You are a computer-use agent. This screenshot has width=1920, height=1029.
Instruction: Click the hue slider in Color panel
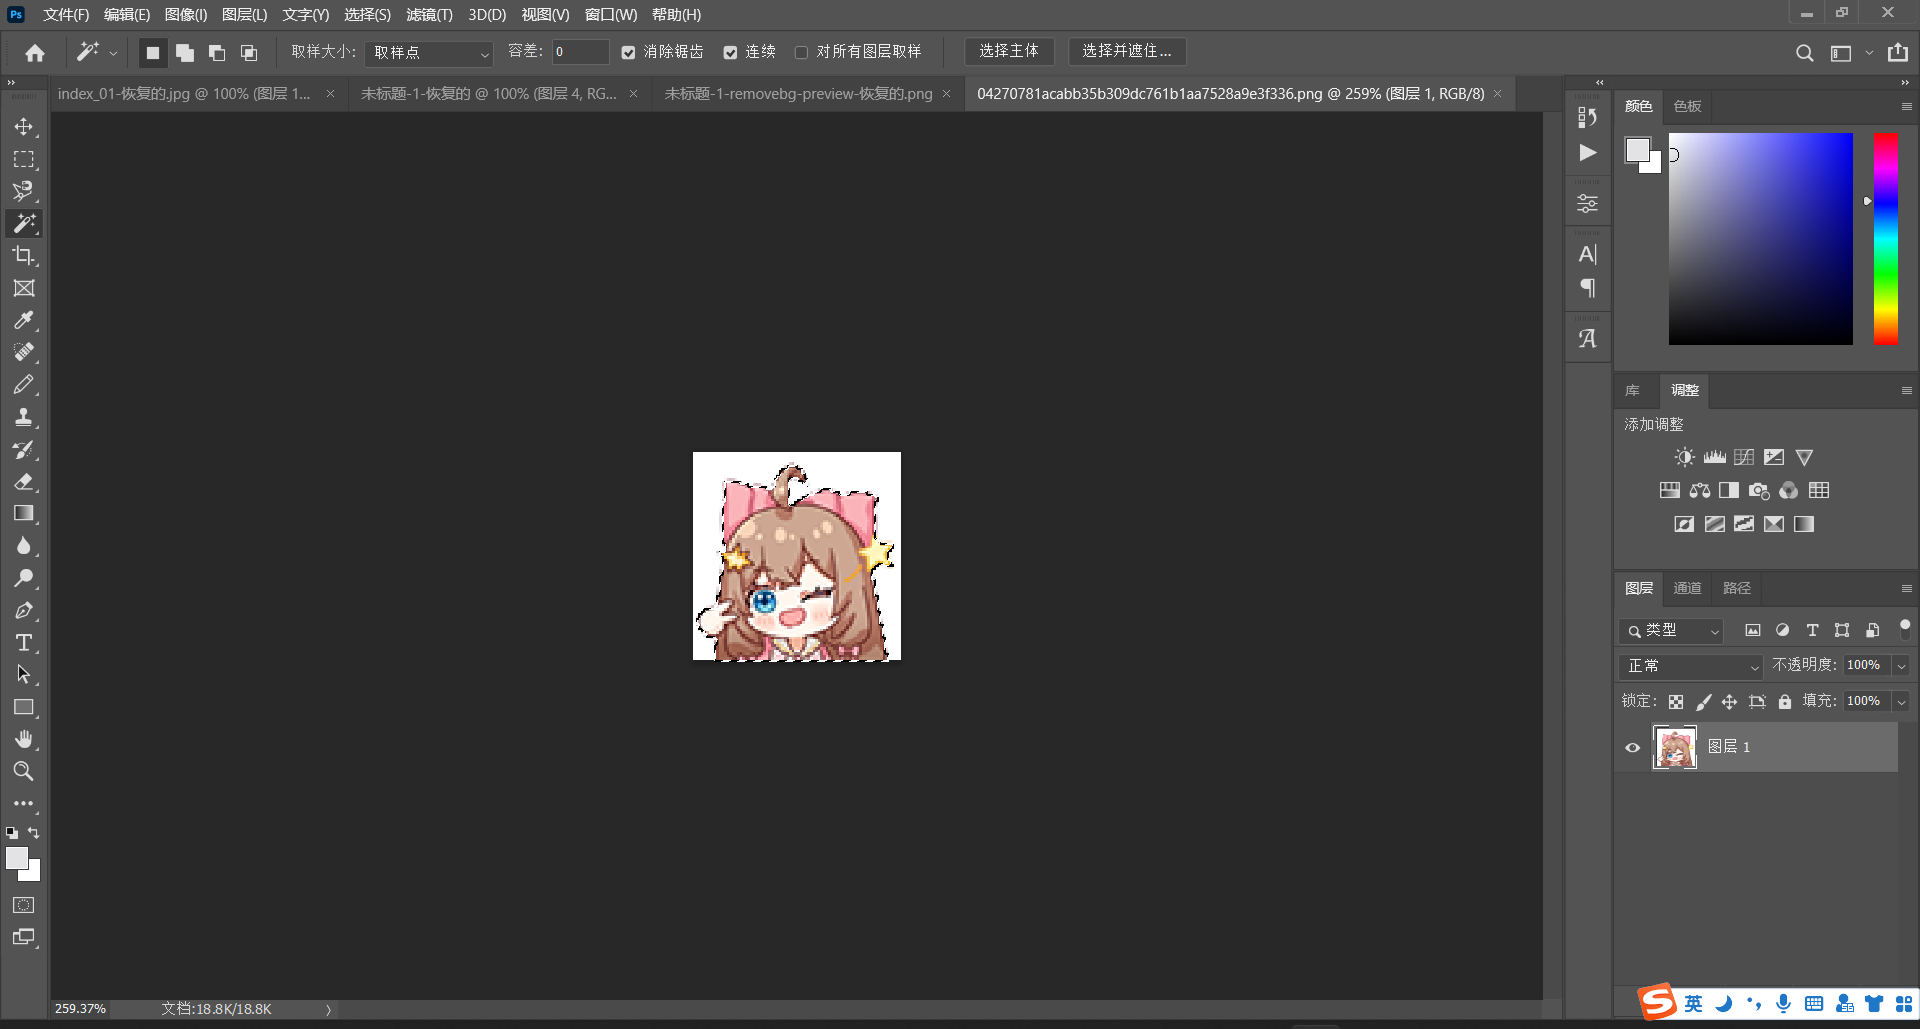coord(1885,239)
